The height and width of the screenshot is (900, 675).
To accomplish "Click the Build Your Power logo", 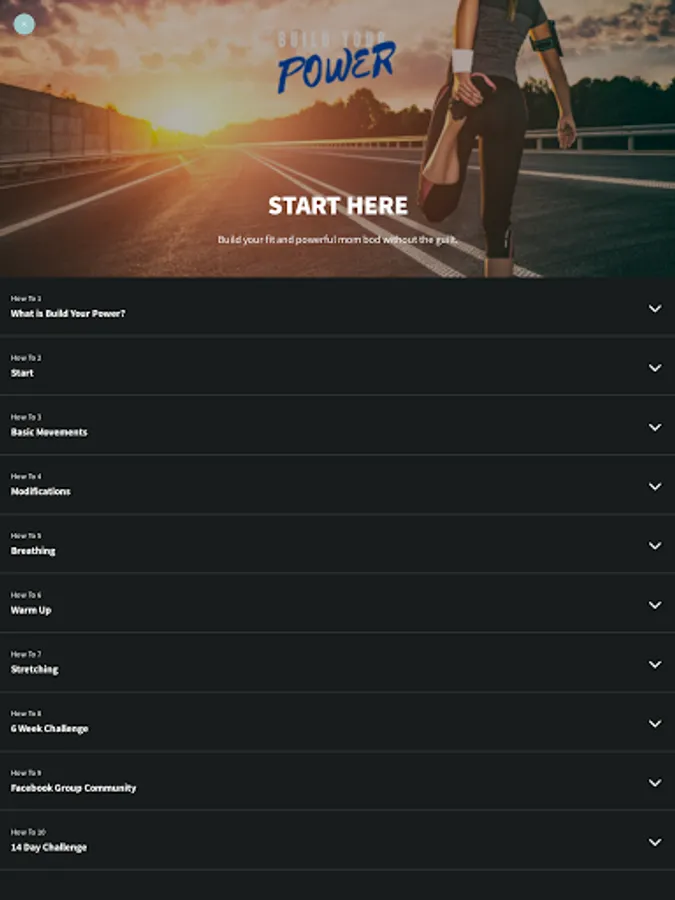I will [x=336, y=61].
